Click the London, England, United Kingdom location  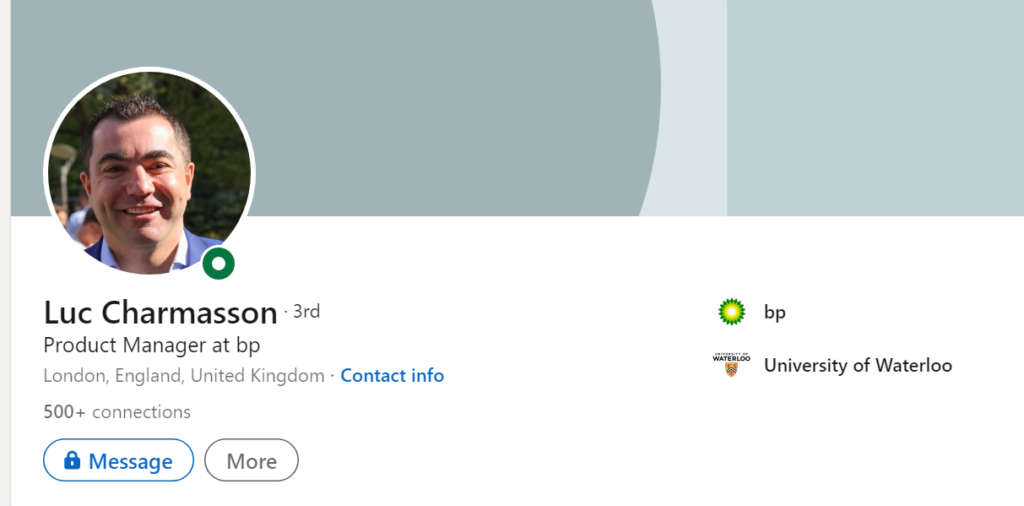coord(184,376)
